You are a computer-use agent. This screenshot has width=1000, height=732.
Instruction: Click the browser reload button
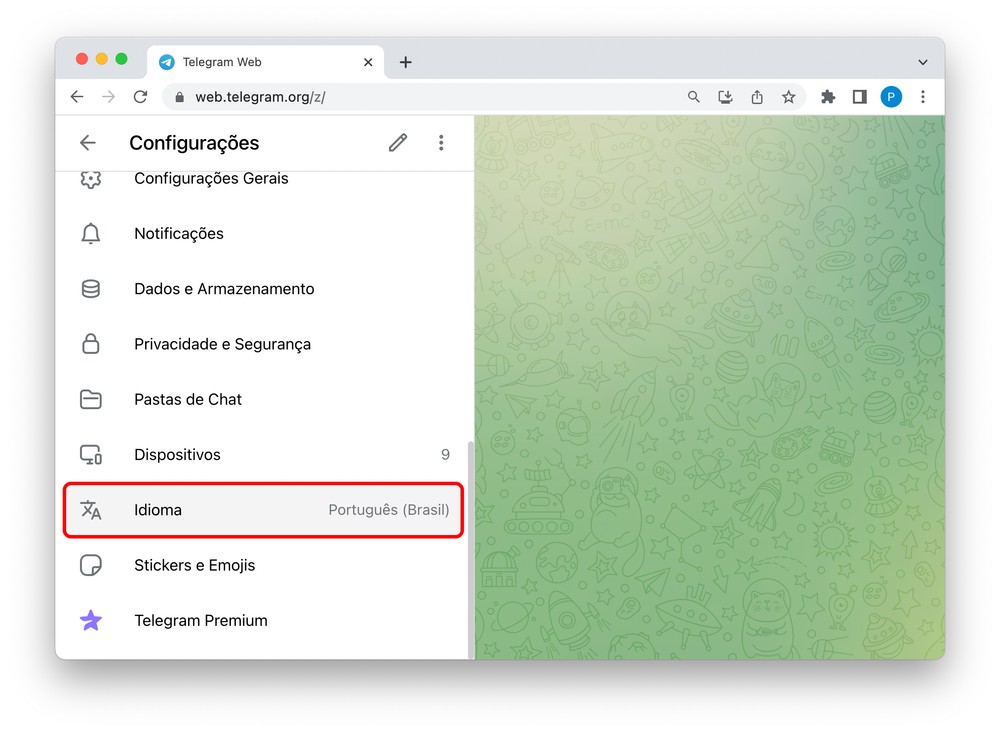[140, 97]
